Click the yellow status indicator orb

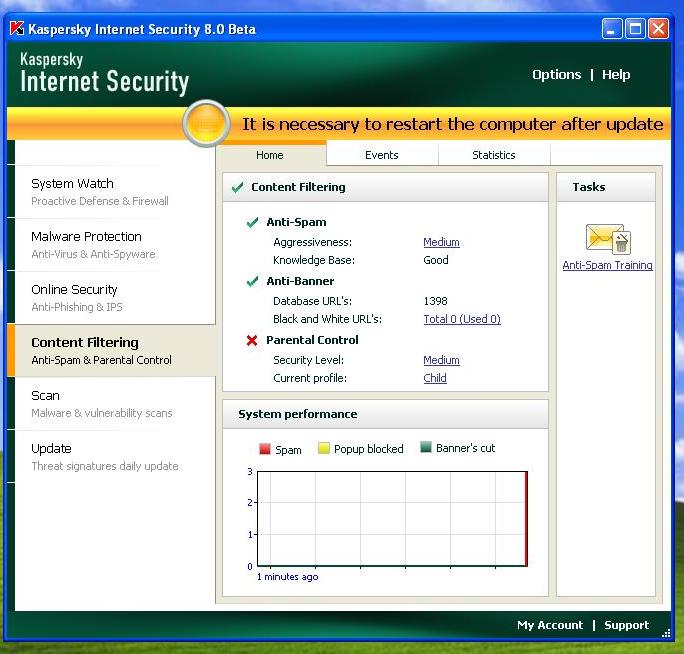coord(206,123)
